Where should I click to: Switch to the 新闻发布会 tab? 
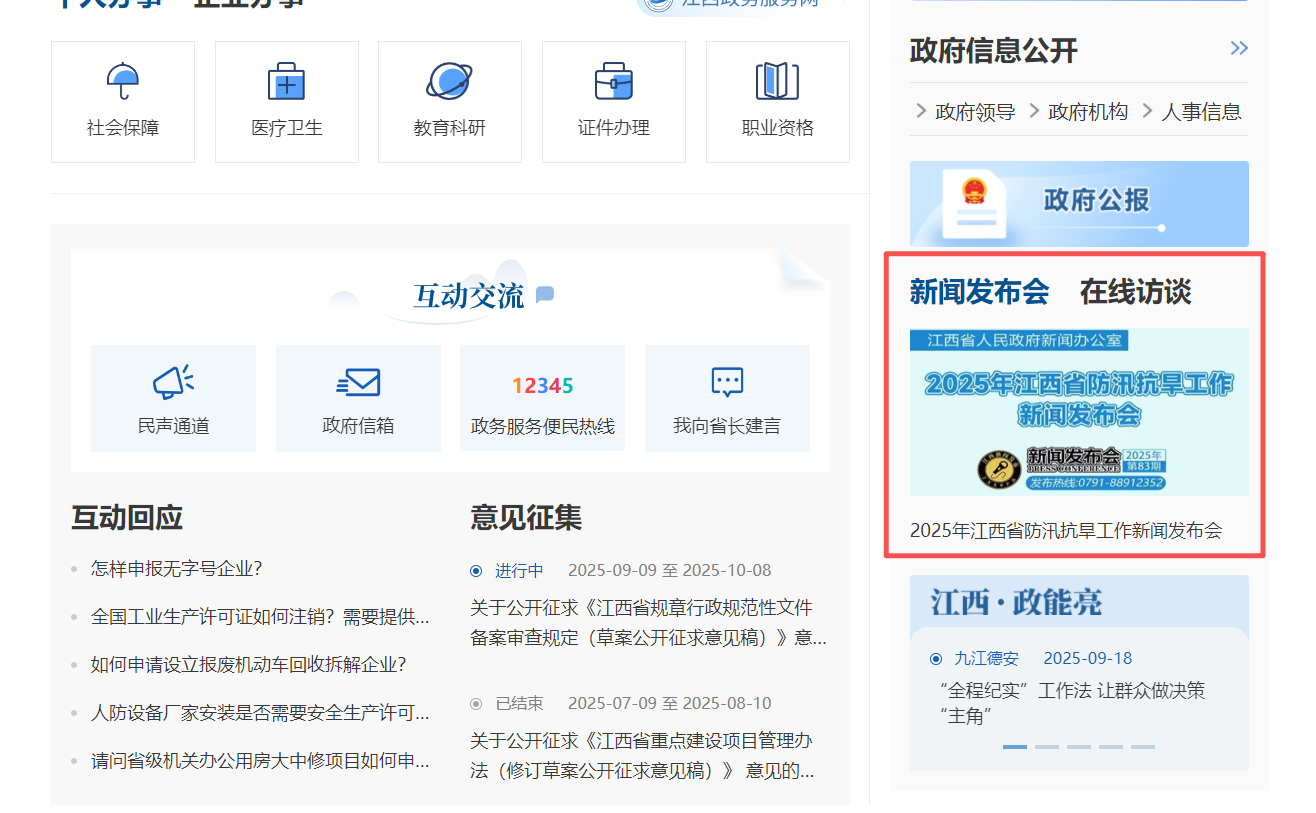click(x=980, y=292)
